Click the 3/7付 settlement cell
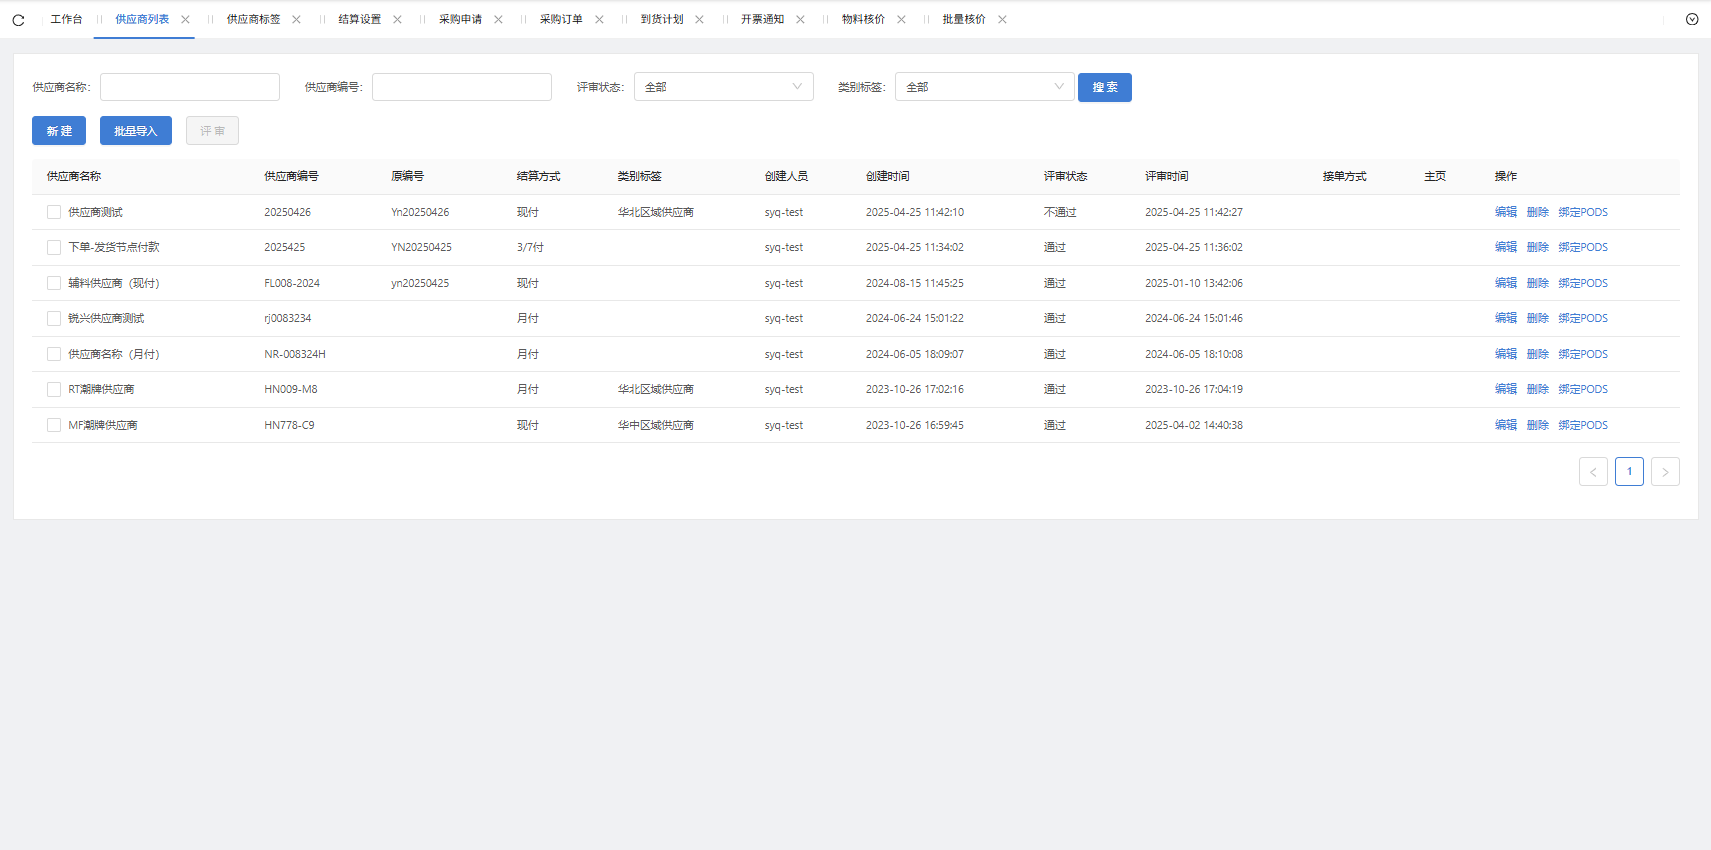This screenshot has height=850, width=1711. pyautogui.click(x=530, y=247)
